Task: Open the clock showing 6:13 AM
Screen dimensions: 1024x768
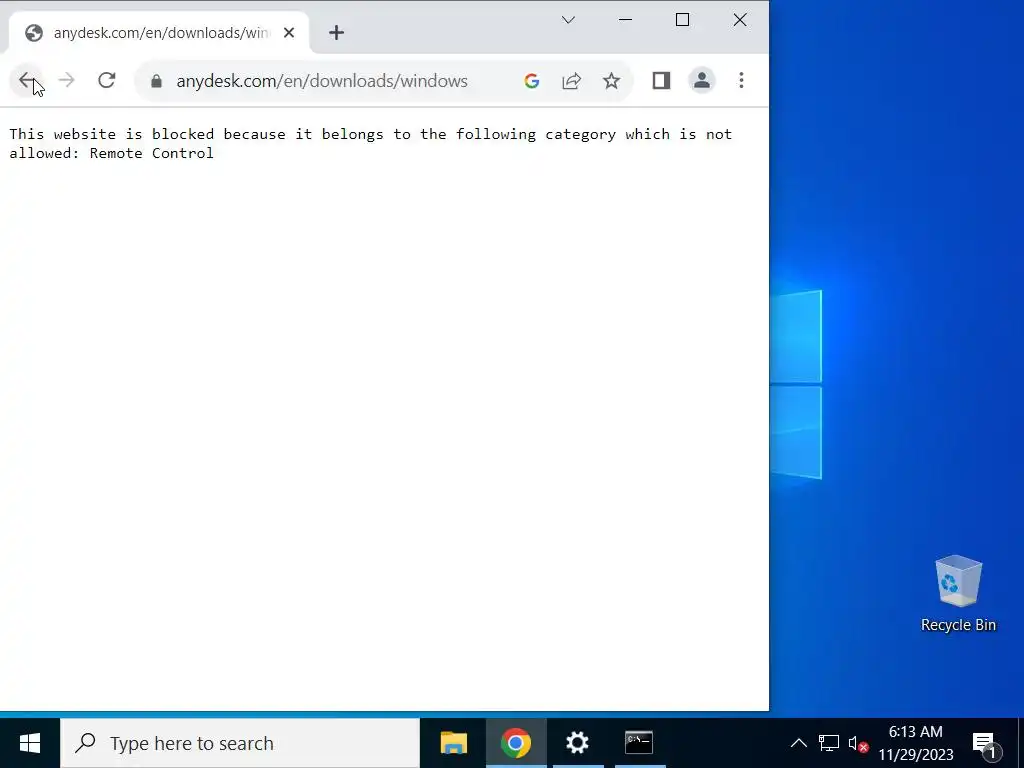Action: coord(916,743)
